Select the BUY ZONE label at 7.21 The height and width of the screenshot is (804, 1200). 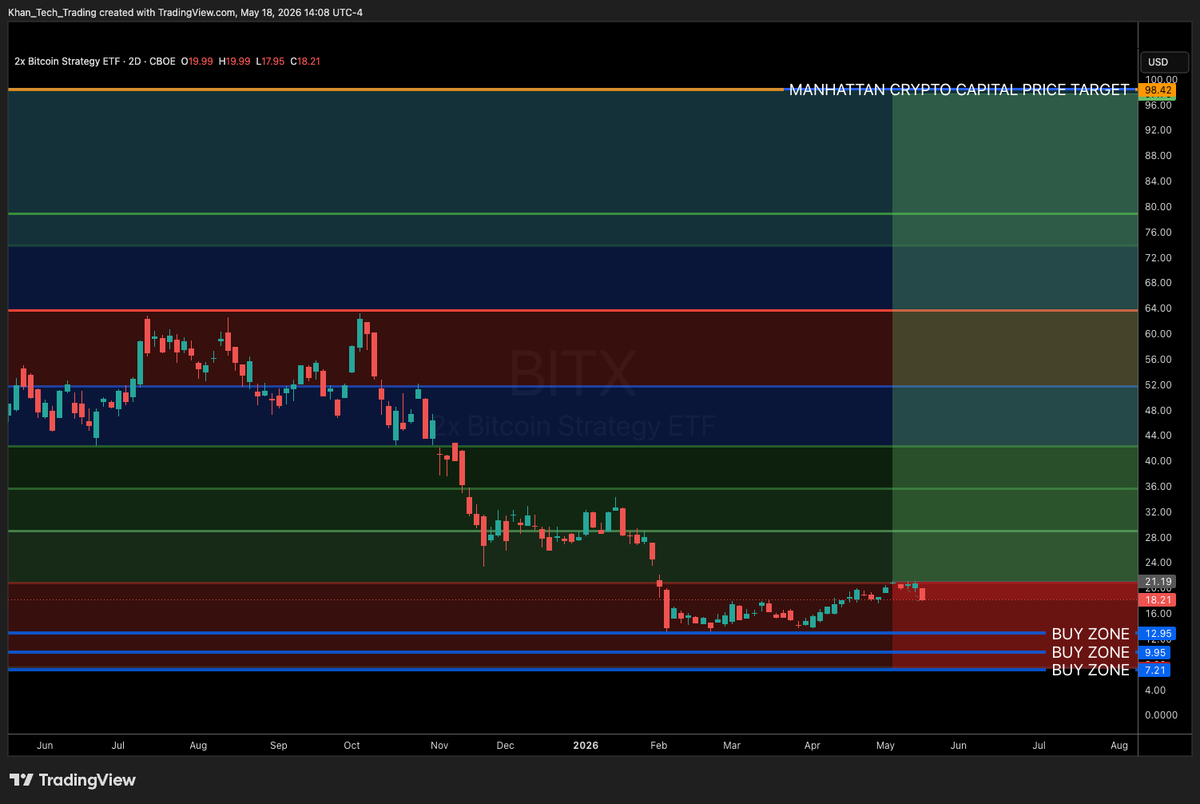1090,670
